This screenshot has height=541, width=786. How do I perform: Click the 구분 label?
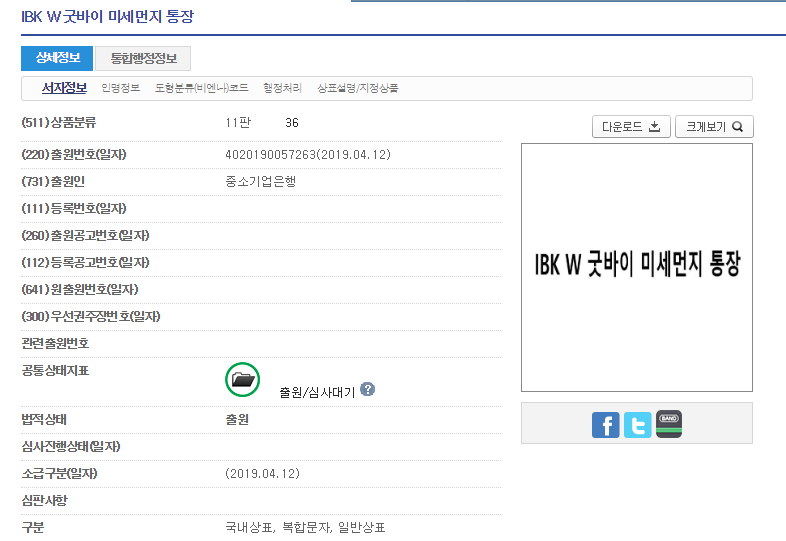pos(33,527)
